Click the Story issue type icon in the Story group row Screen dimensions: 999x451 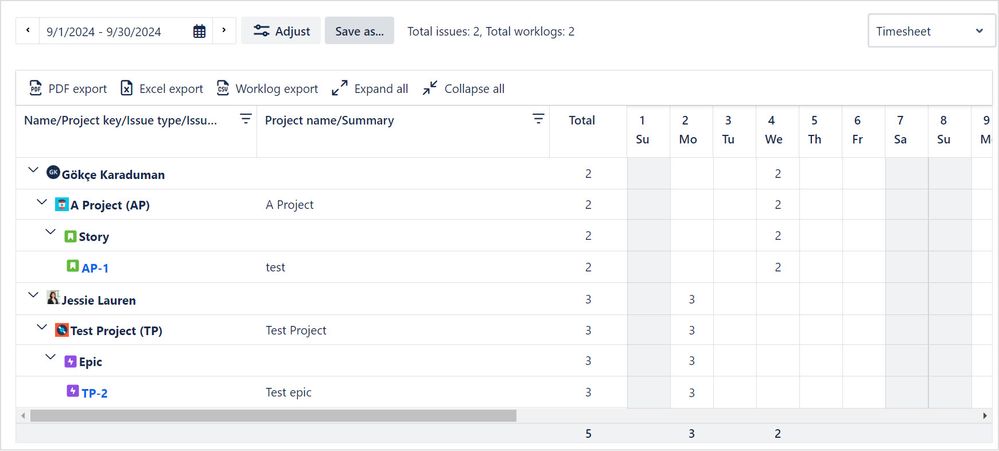point(71,236)
